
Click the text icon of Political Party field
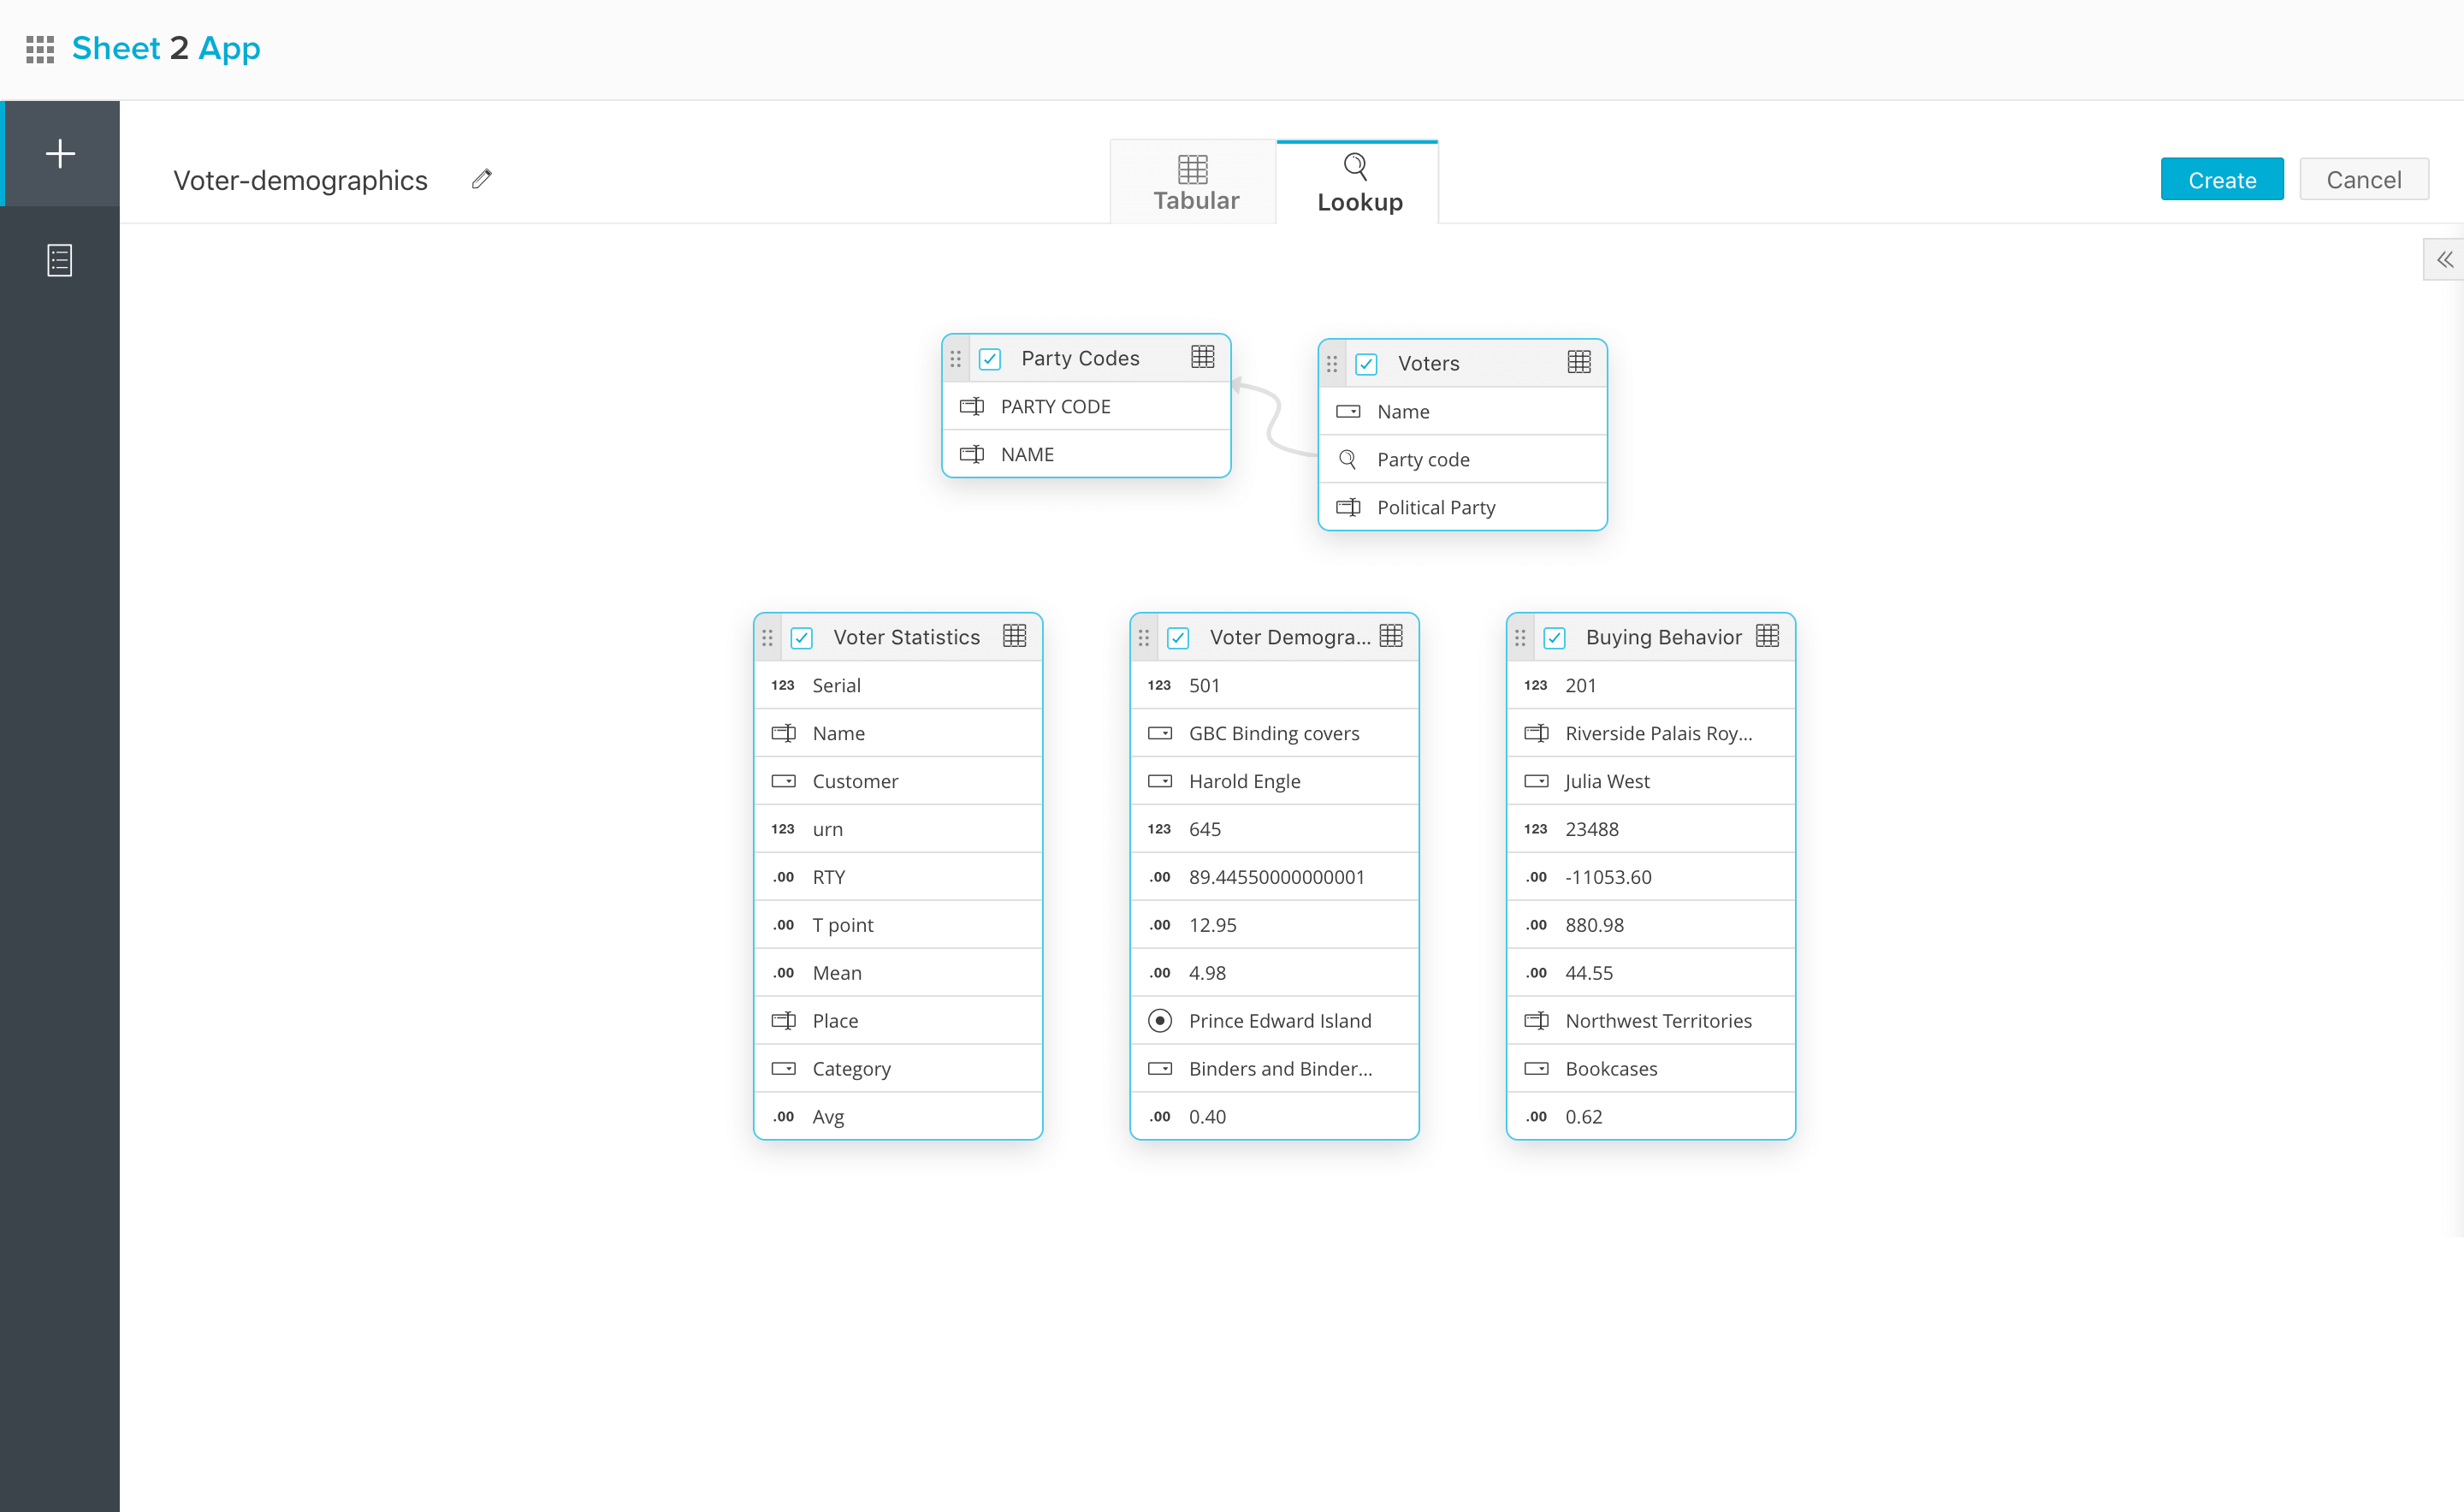click(1348, 507)
